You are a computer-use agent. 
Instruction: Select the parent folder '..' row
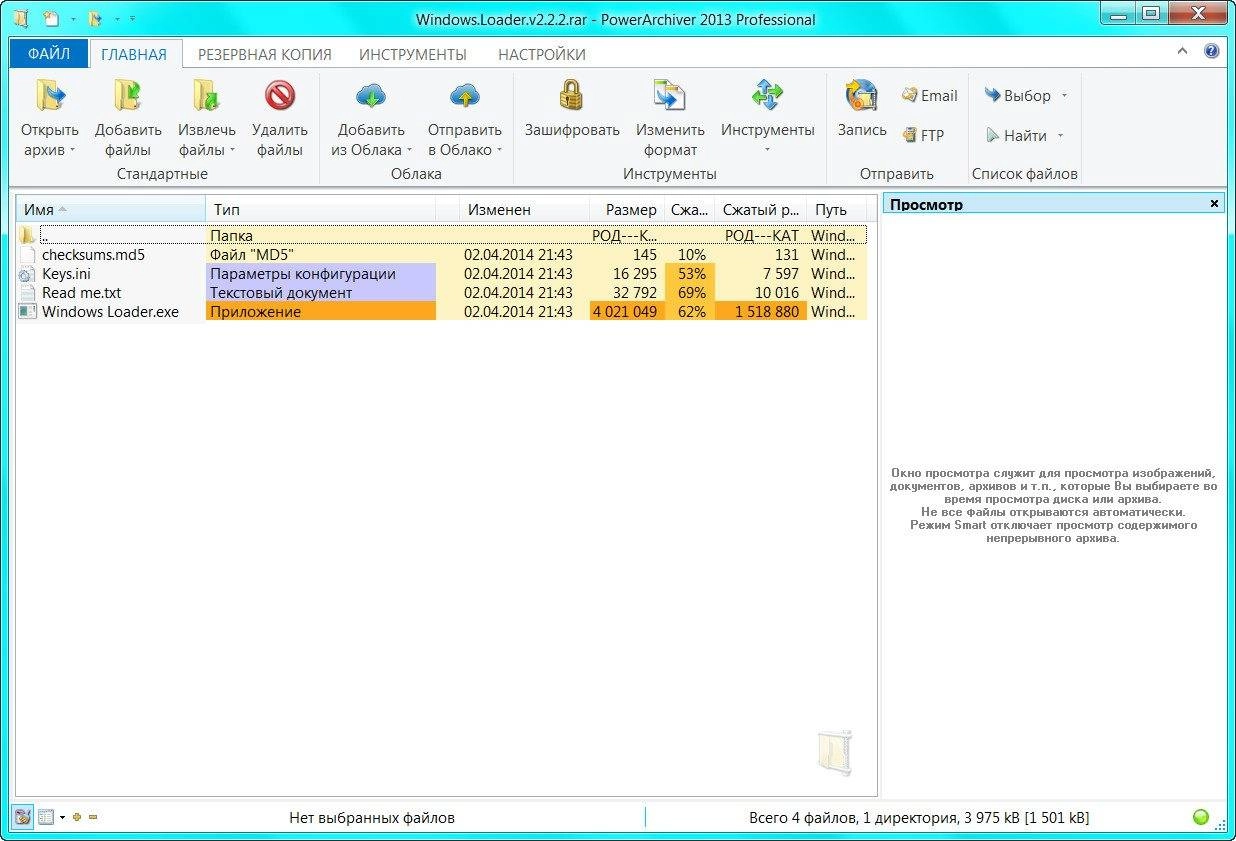click(x=442, y=236)
